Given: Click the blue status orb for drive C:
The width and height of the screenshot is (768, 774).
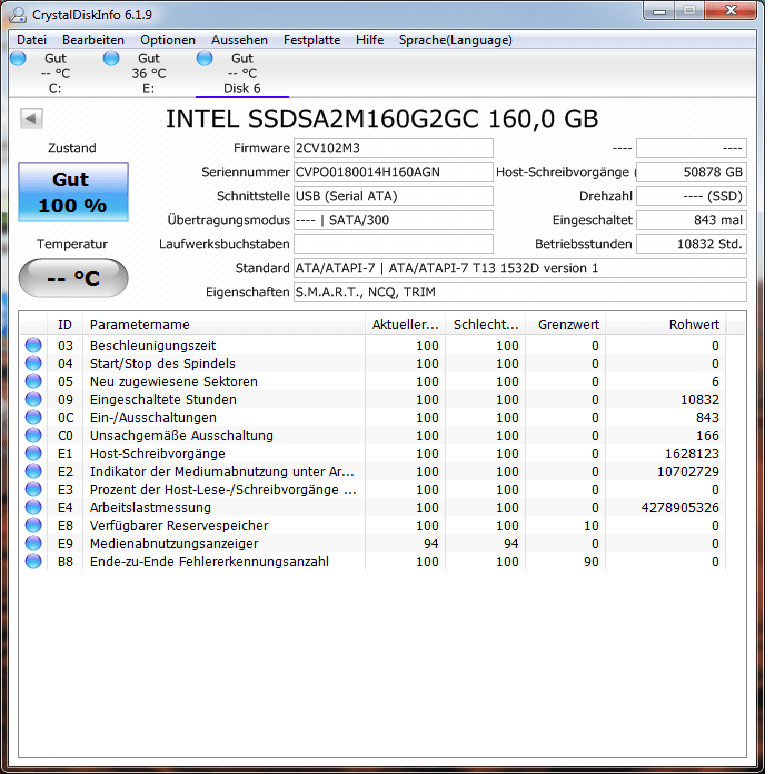Looking at the screenshot, I should 18,58.
